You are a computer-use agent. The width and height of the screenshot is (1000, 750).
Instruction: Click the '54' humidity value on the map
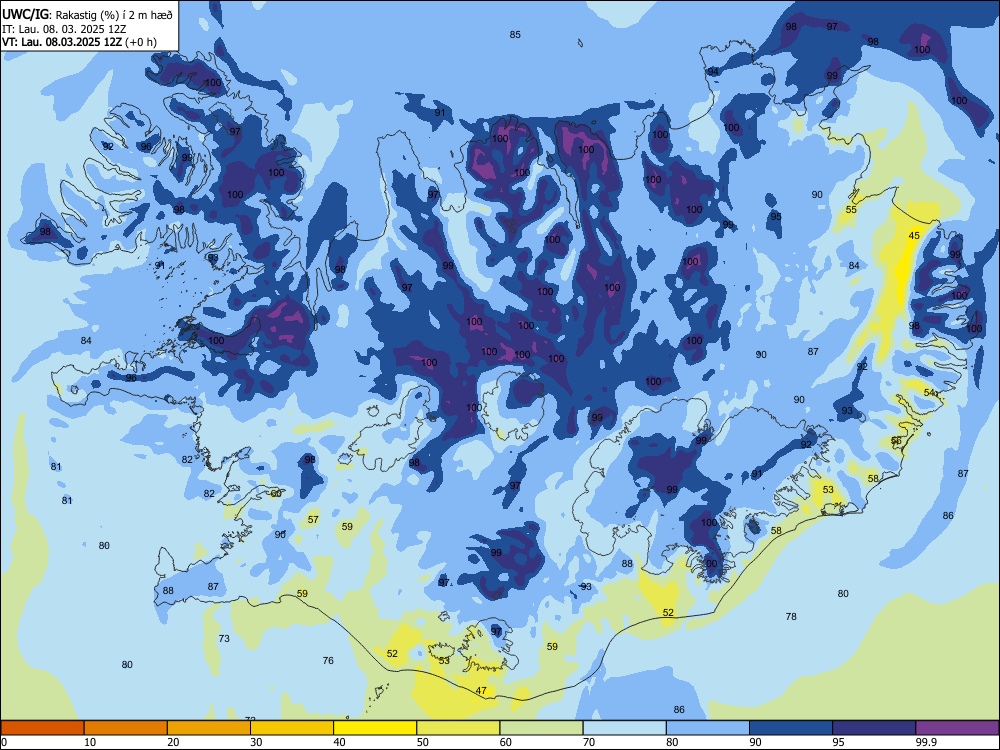pyautogui.click(x=930, y=392)
